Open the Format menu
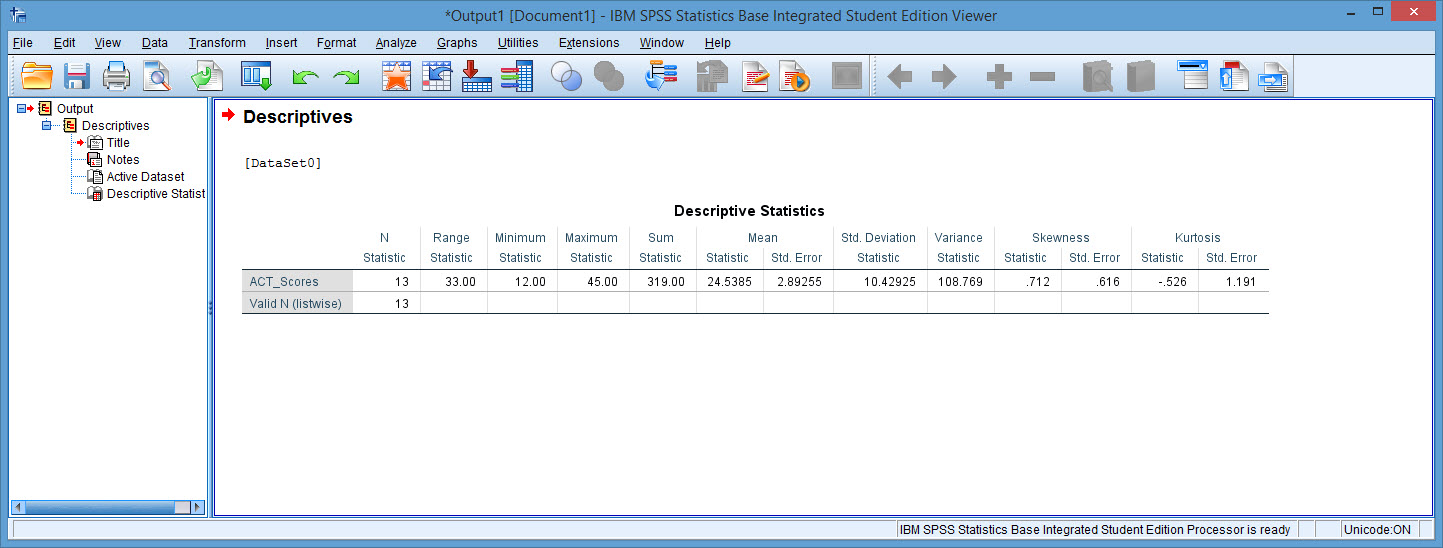Screen dimensions: 1443x548 [336, 43]
